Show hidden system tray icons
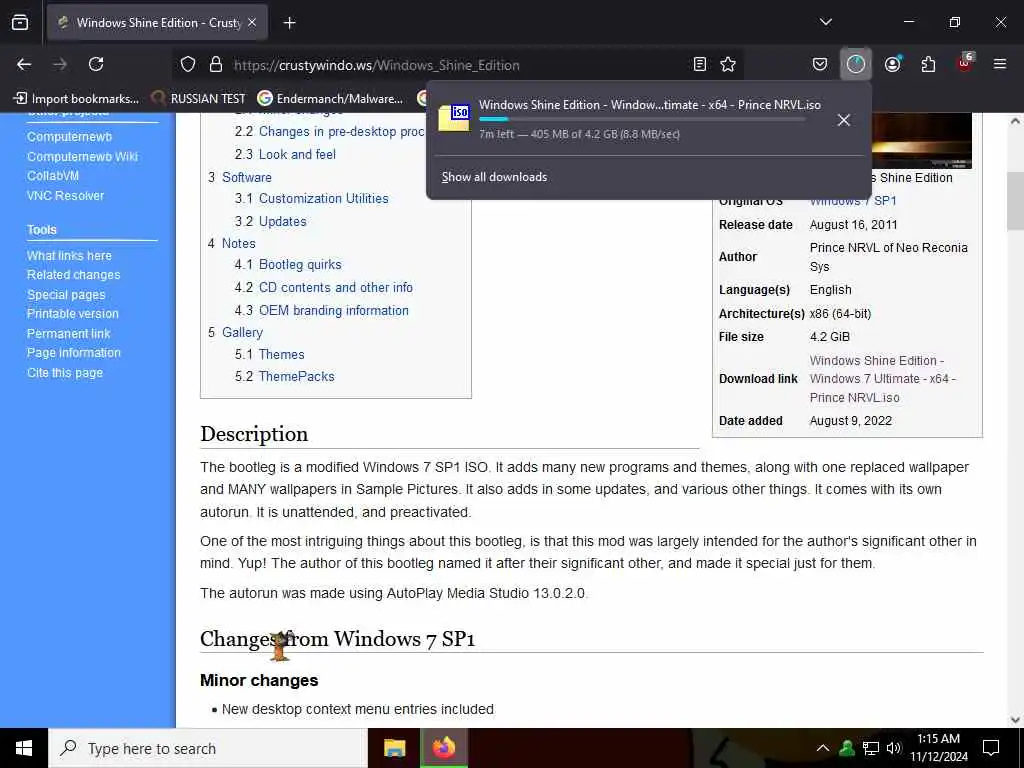The height and width of the screenshot is (768, 1024). pyautogui.click(x=823, y=748)
